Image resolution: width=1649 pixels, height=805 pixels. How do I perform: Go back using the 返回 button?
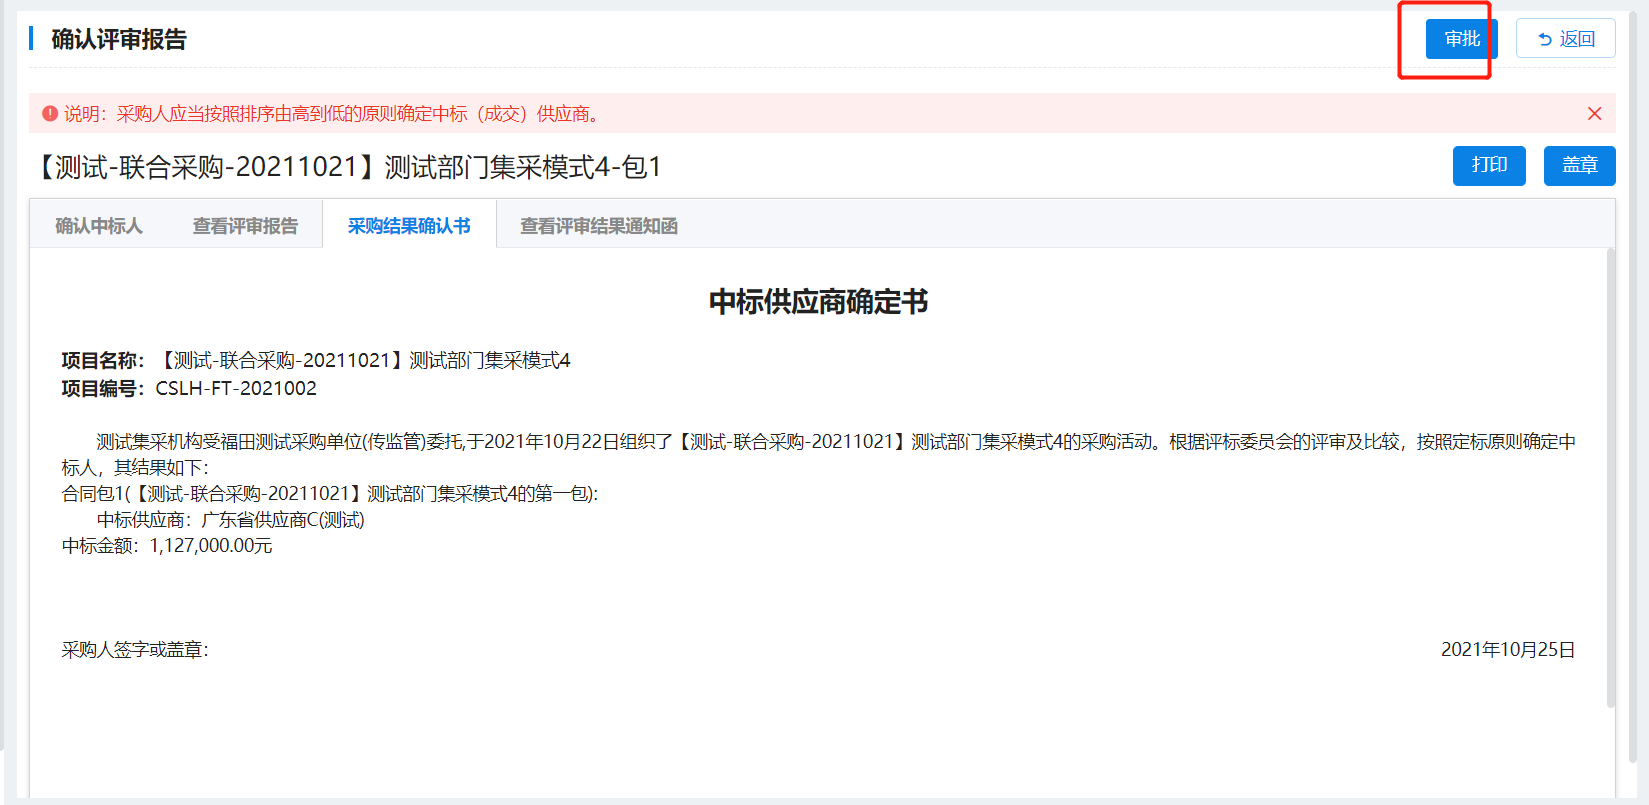pyautogui.click(x=1565, y=39)
